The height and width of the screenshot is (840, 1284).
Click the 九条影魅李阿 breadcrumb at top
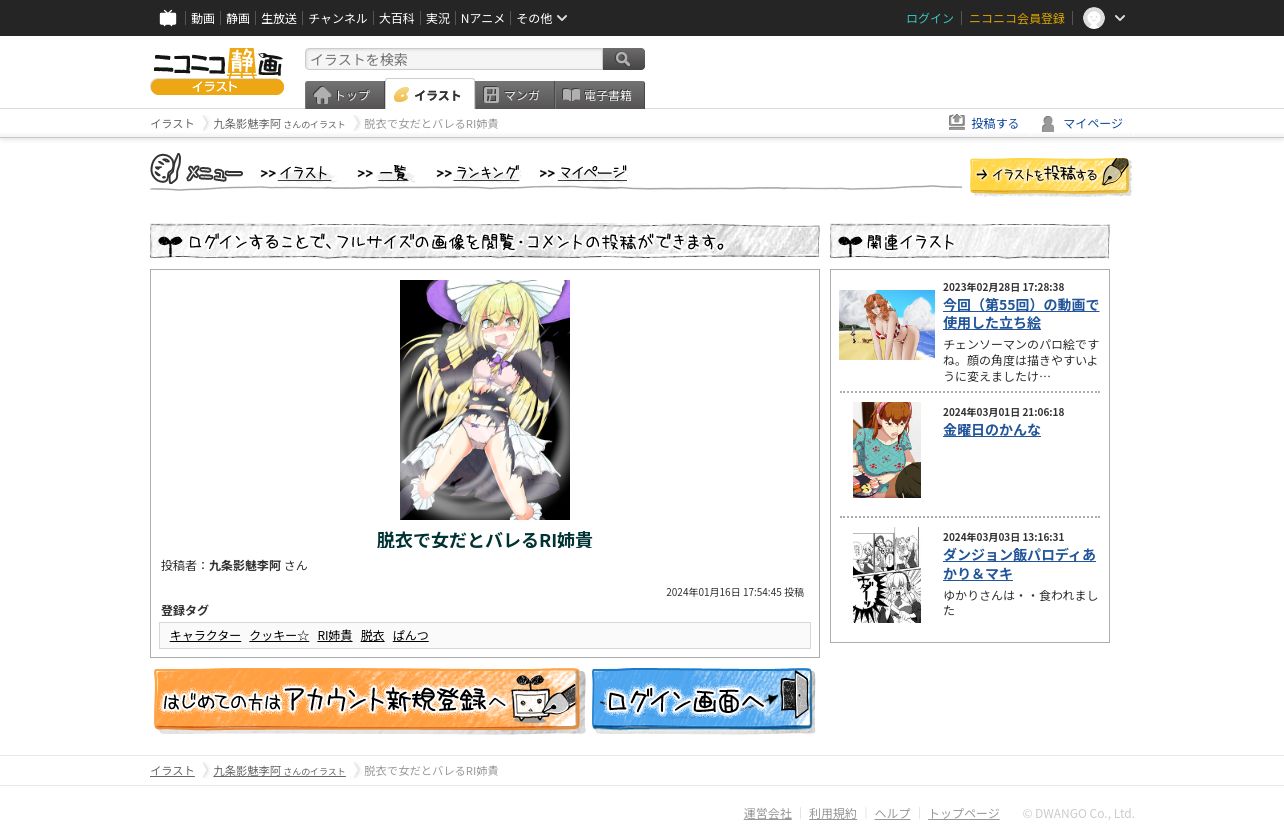tap(279, 124)
